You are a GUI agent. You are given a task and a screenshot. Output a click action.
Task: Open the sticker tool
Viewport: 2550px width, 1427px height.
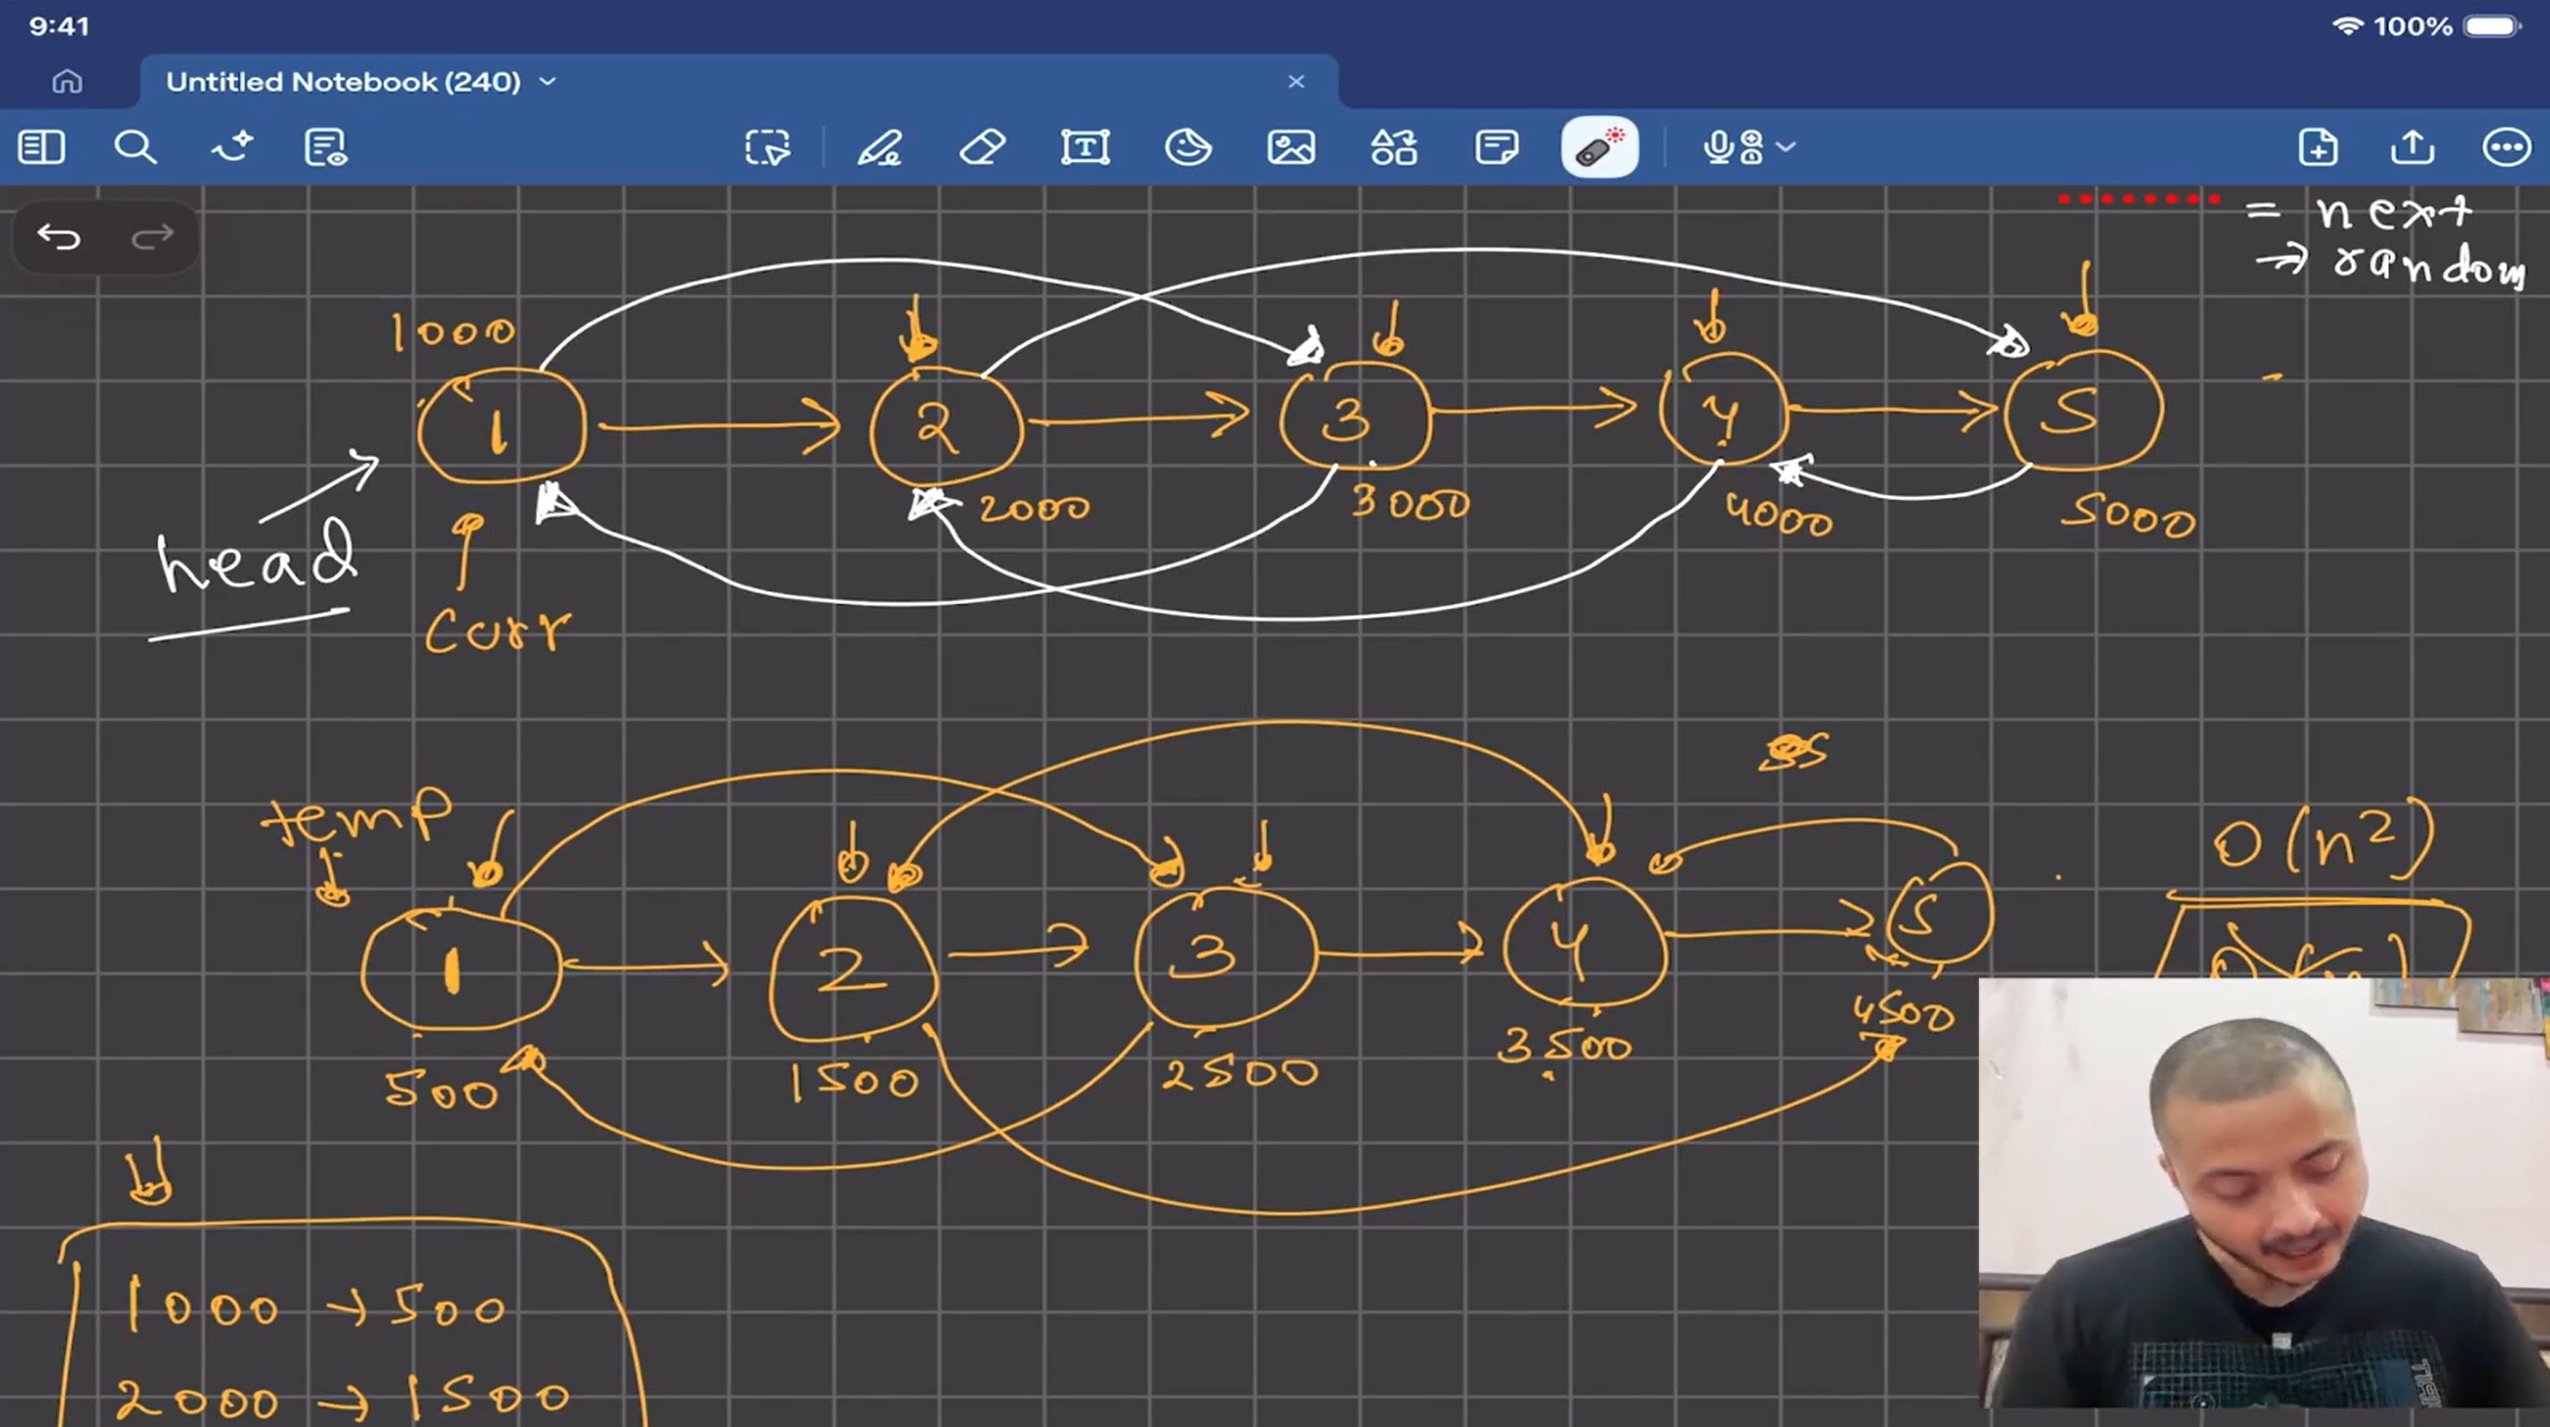[1188, 147]
